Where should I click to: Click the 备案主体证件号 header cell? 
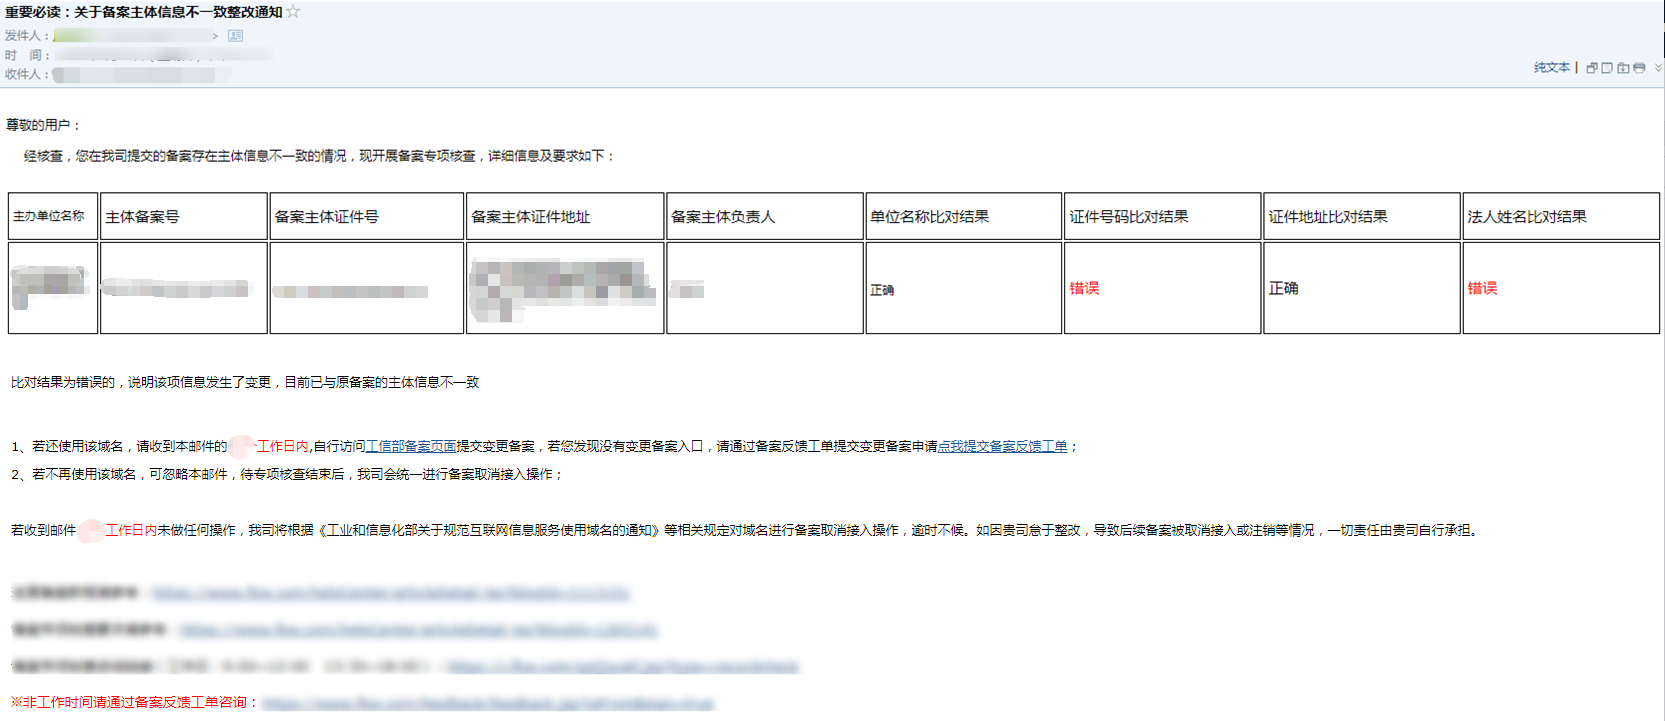367,216
